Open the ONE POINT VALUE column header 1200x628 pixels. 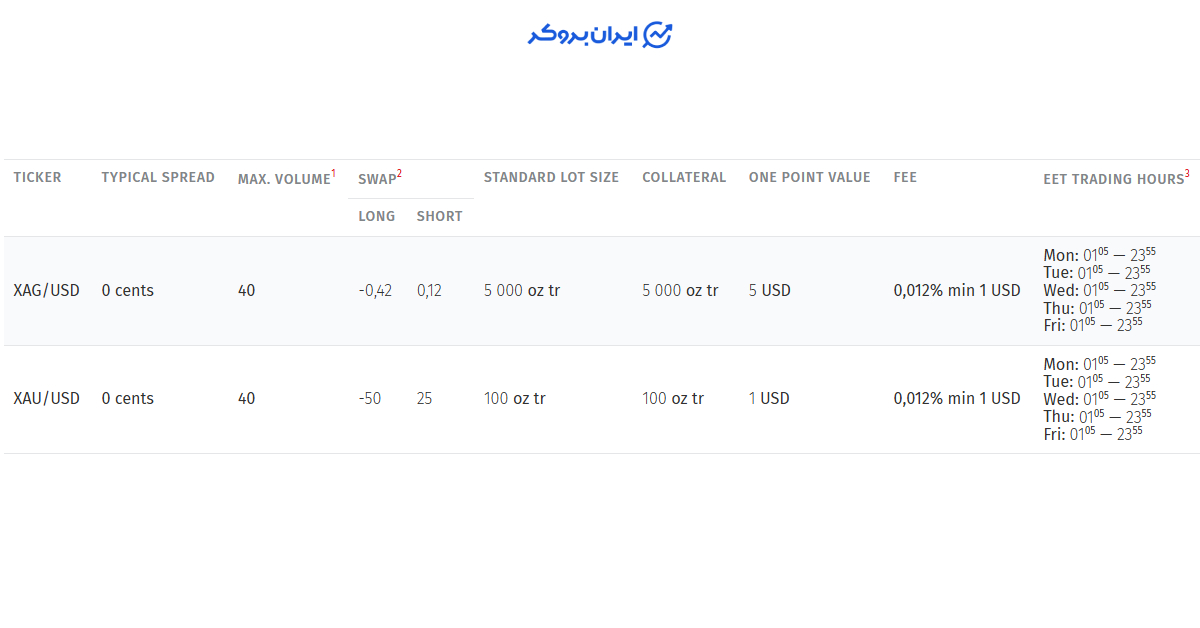tap(810, 177)
